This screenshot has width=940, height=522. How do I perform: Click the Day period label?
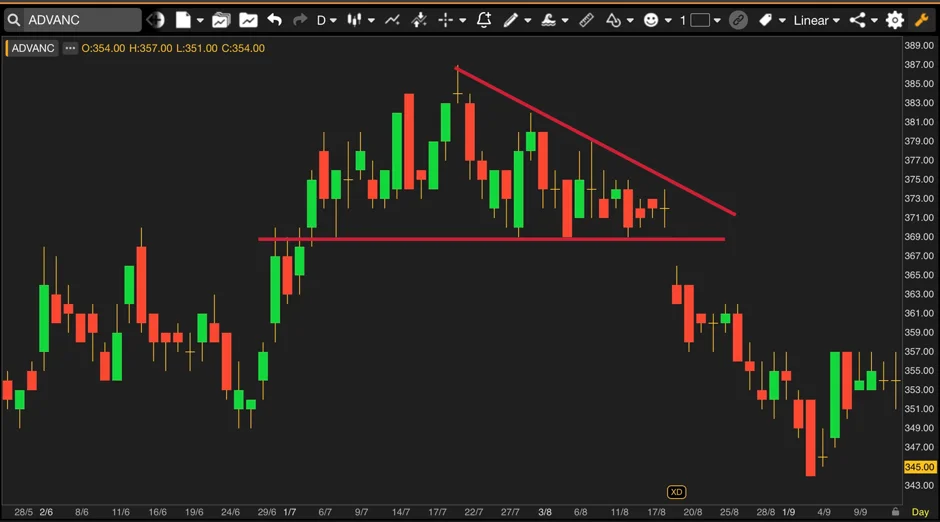click(920, 512)
